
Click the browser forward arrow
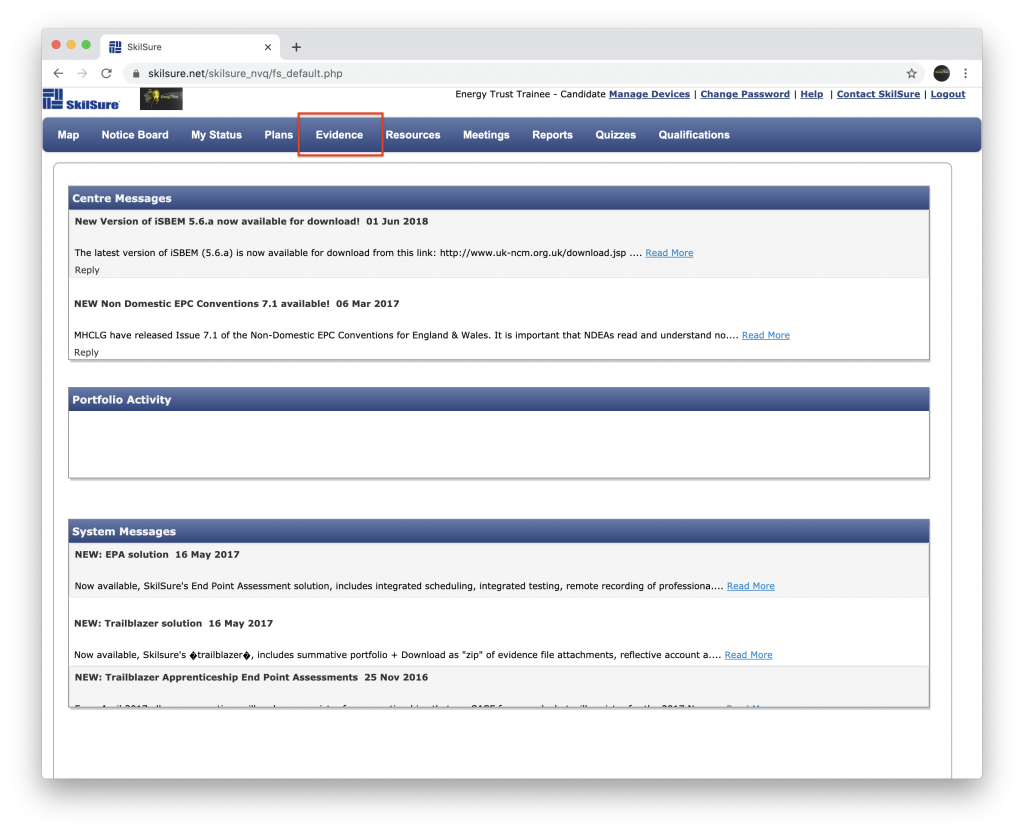82,73
